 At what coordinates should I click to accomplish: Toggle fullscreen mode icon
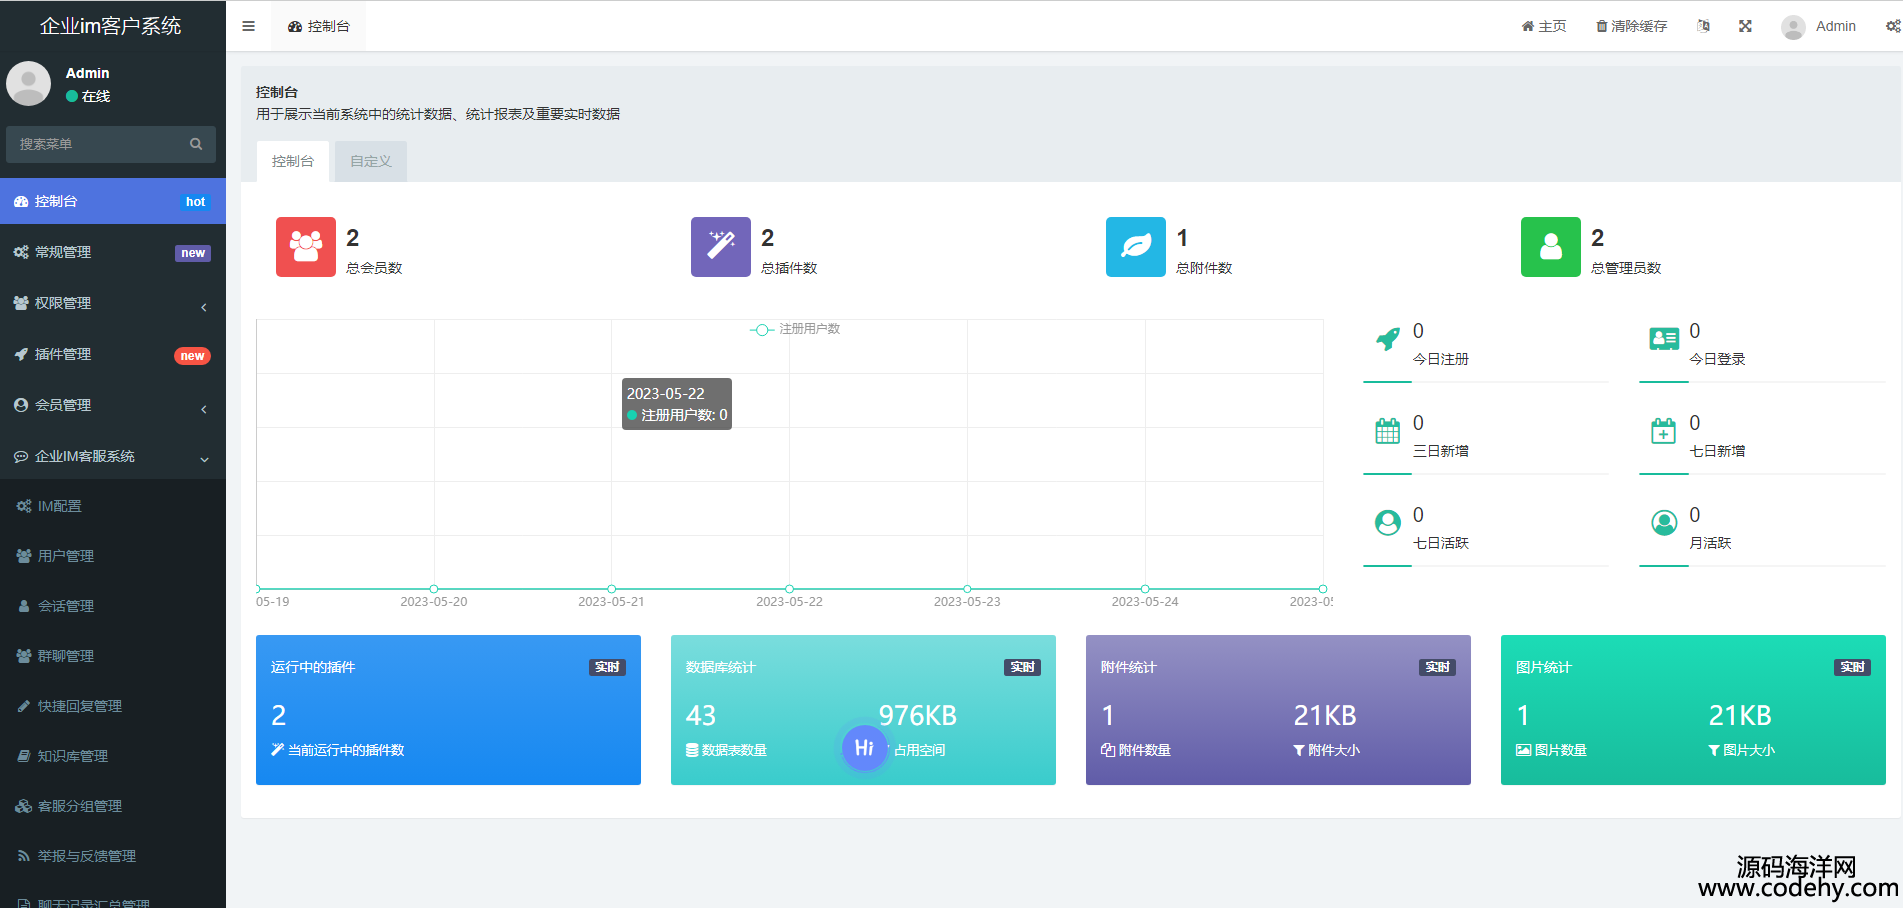(1745, 26)
